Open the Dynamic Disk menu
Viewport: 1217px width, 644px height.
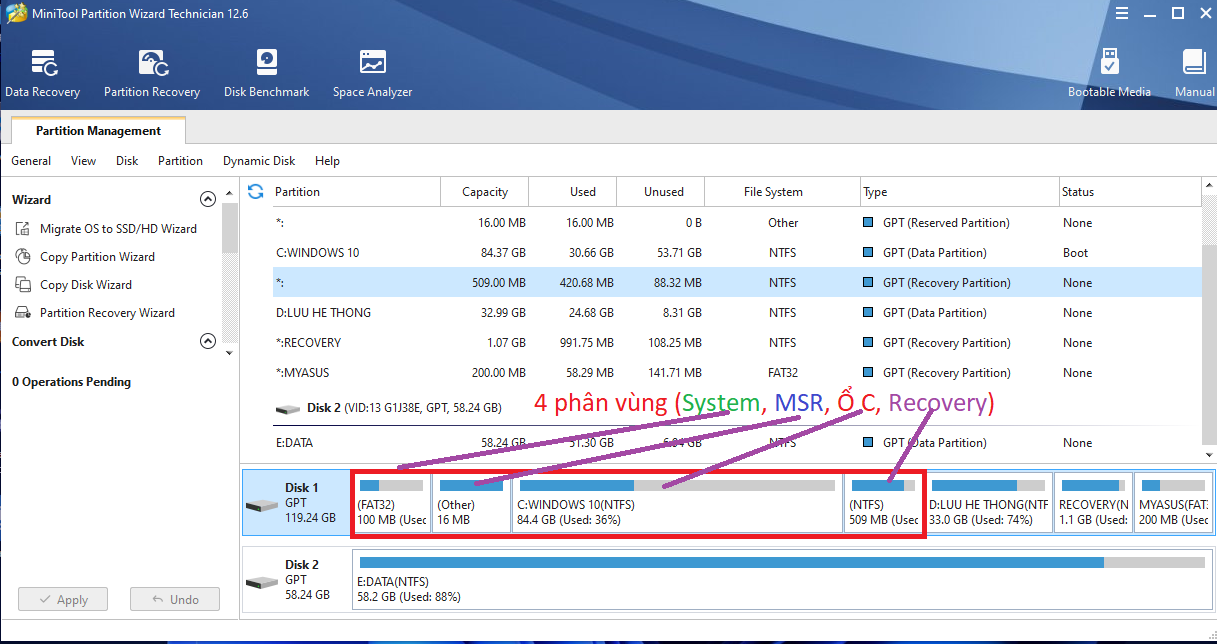(x=259, y=161)
